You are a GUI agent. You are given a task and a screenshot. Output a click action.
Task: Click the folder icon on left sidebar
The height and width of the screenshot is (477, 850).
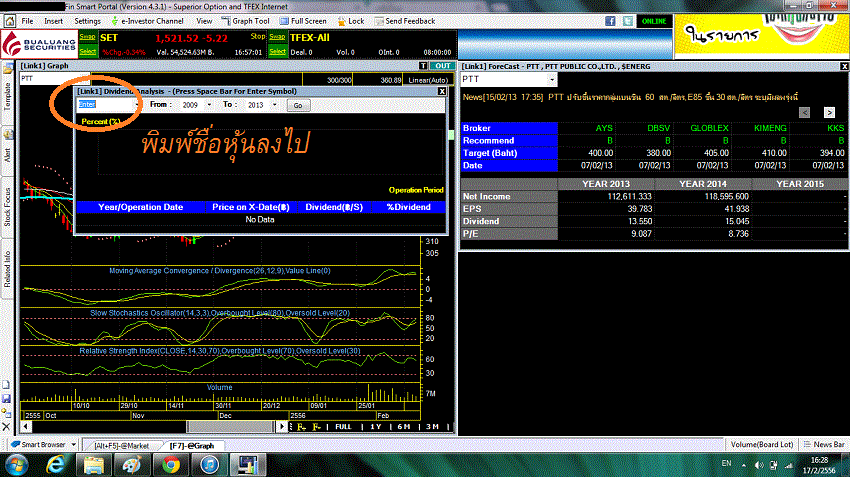point(7,68)
